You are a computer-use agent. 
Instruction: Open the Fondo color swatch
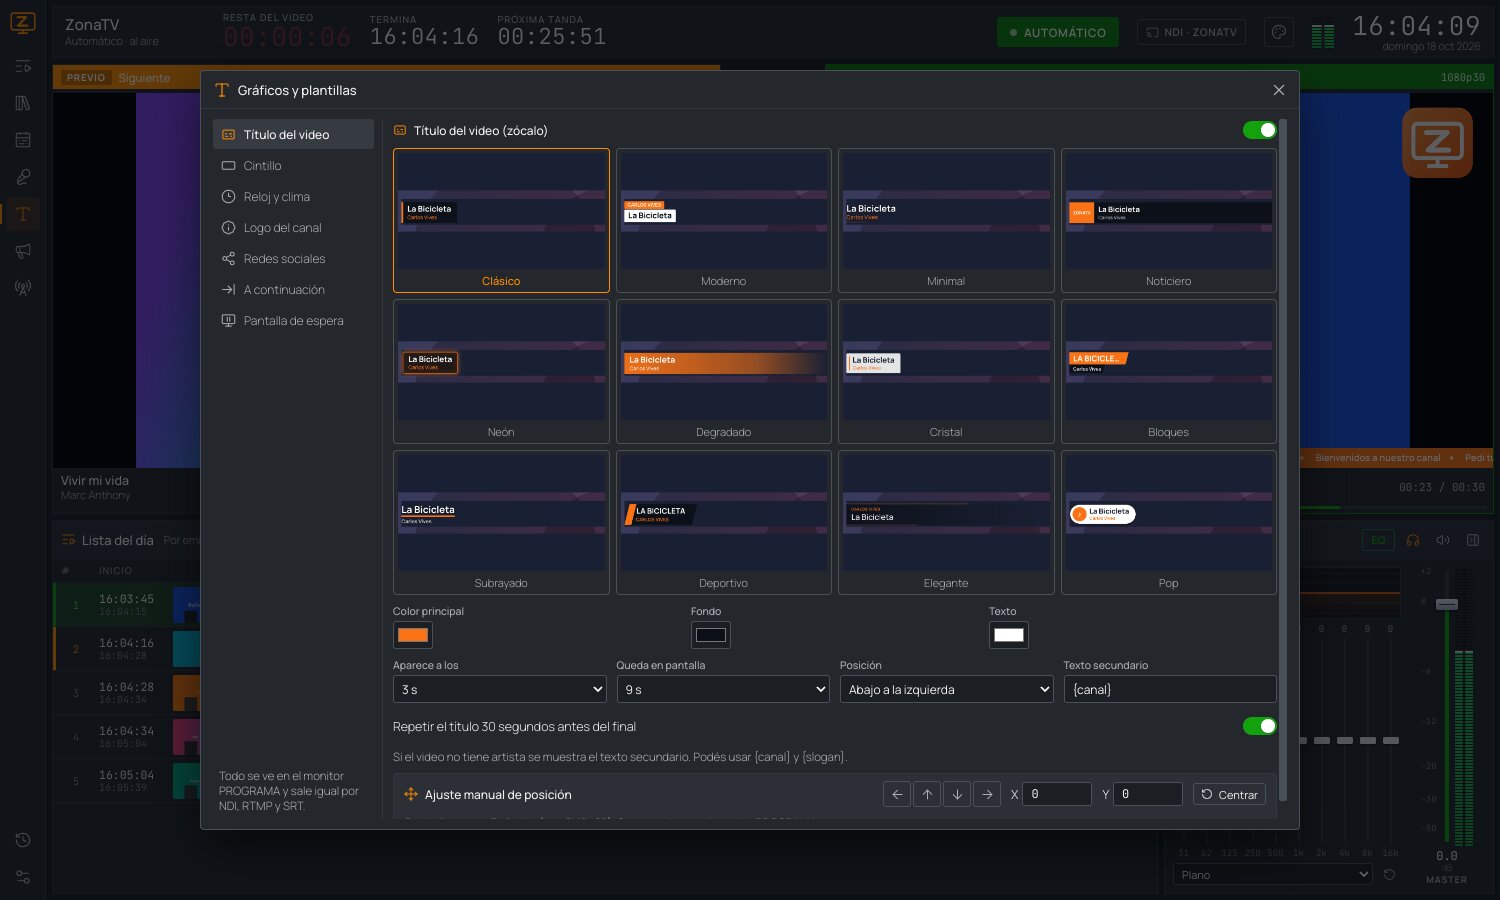point(711,635)
